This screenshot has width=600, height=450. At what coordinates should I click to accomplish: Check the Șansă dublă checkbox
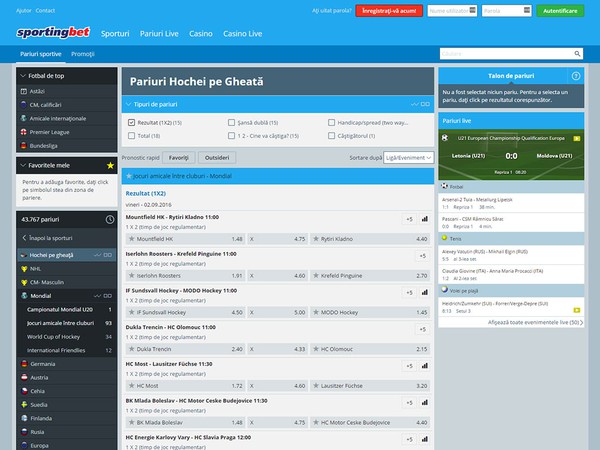coord(231,122)
